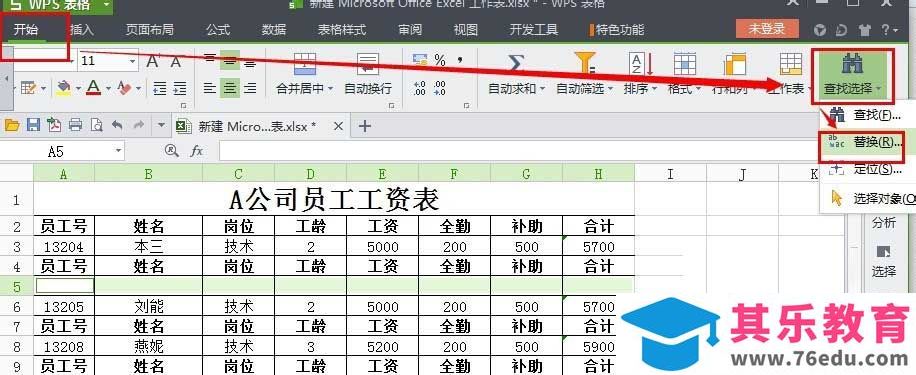Viewport: 916px width, 375px height.
Task: Open the help question mark menu
Action: coord(890,29)
